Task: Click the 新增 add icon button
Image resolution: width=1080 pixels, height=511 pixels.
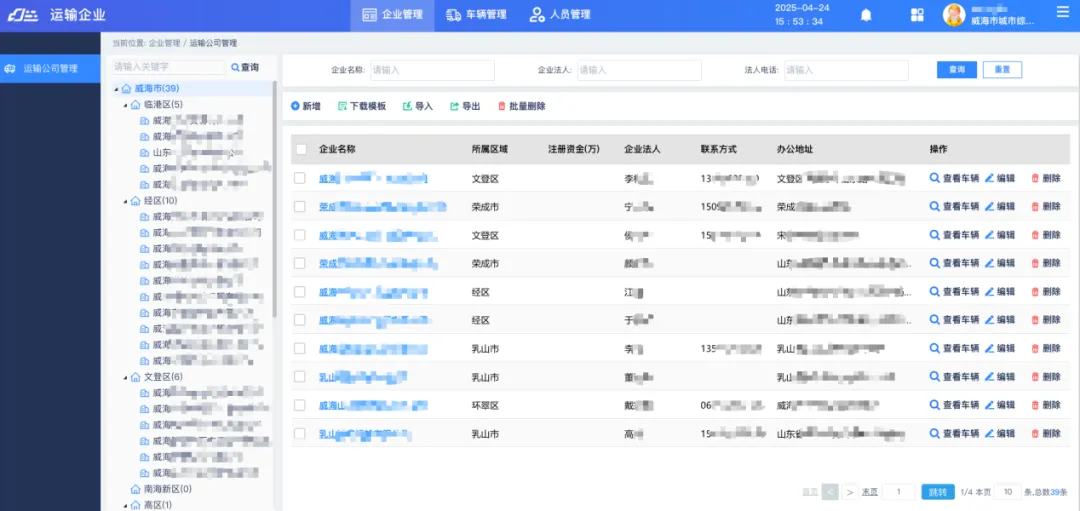Action: pos(295,106)
